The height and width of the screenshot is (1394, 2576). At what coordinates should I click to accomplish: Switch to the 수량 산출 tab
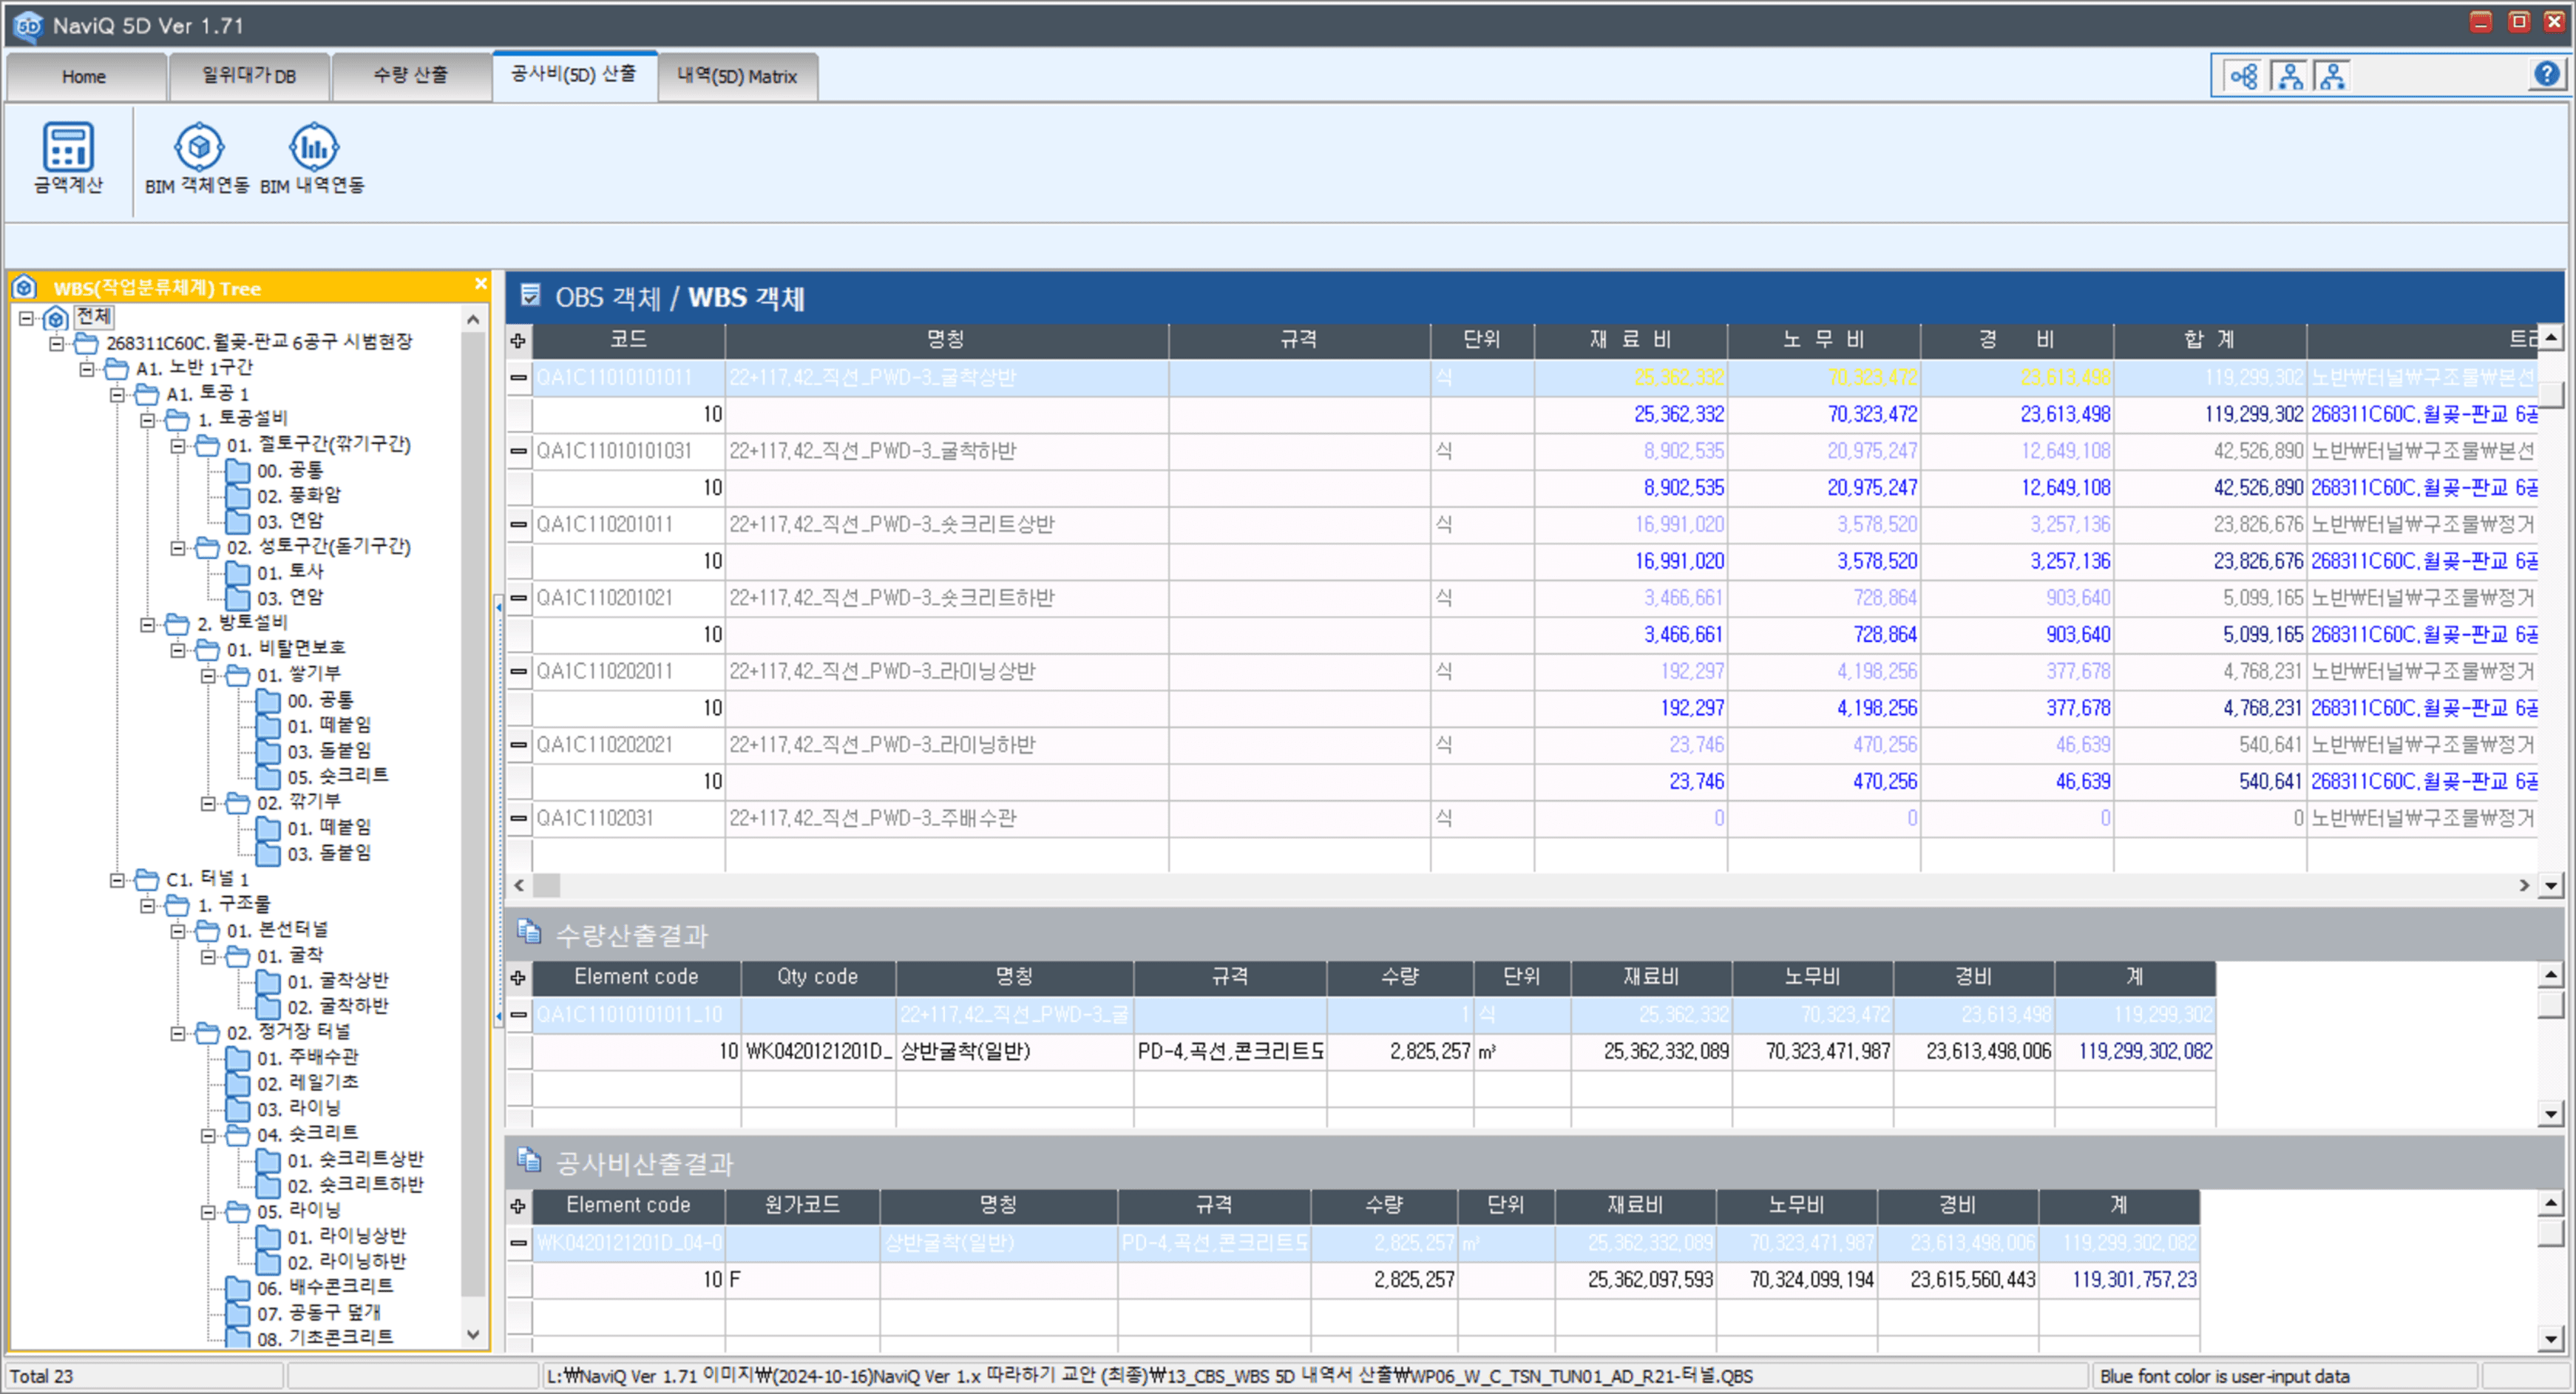(411, 76)
